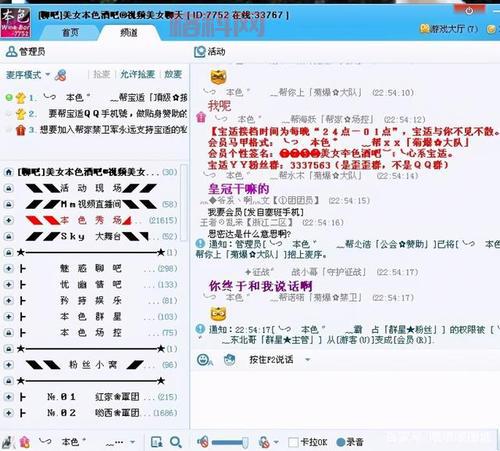Viewport: 500px width, 451px height.
Task: Click the pink house role icon at bottom left
Action: [x=24, y=442]
